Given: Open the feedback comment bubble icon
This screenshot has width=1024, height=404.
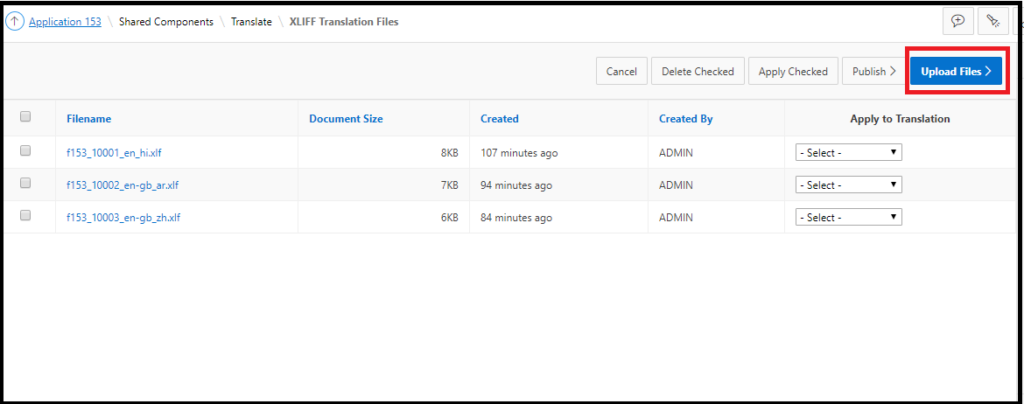Looking at the screenshot, I should (957, 22).
